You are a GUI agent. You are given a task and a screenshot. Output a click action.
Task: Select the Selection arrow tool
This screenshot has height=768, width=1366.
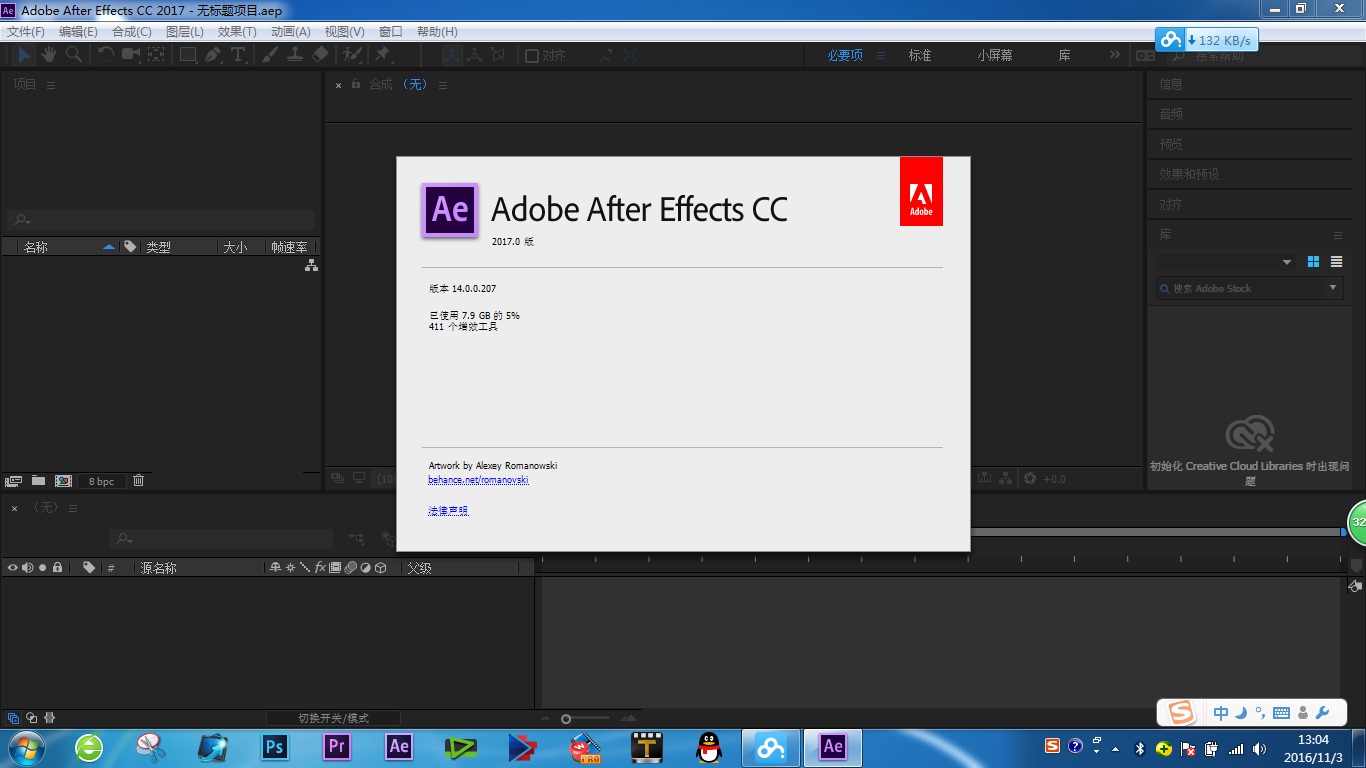tap(23, 55)
